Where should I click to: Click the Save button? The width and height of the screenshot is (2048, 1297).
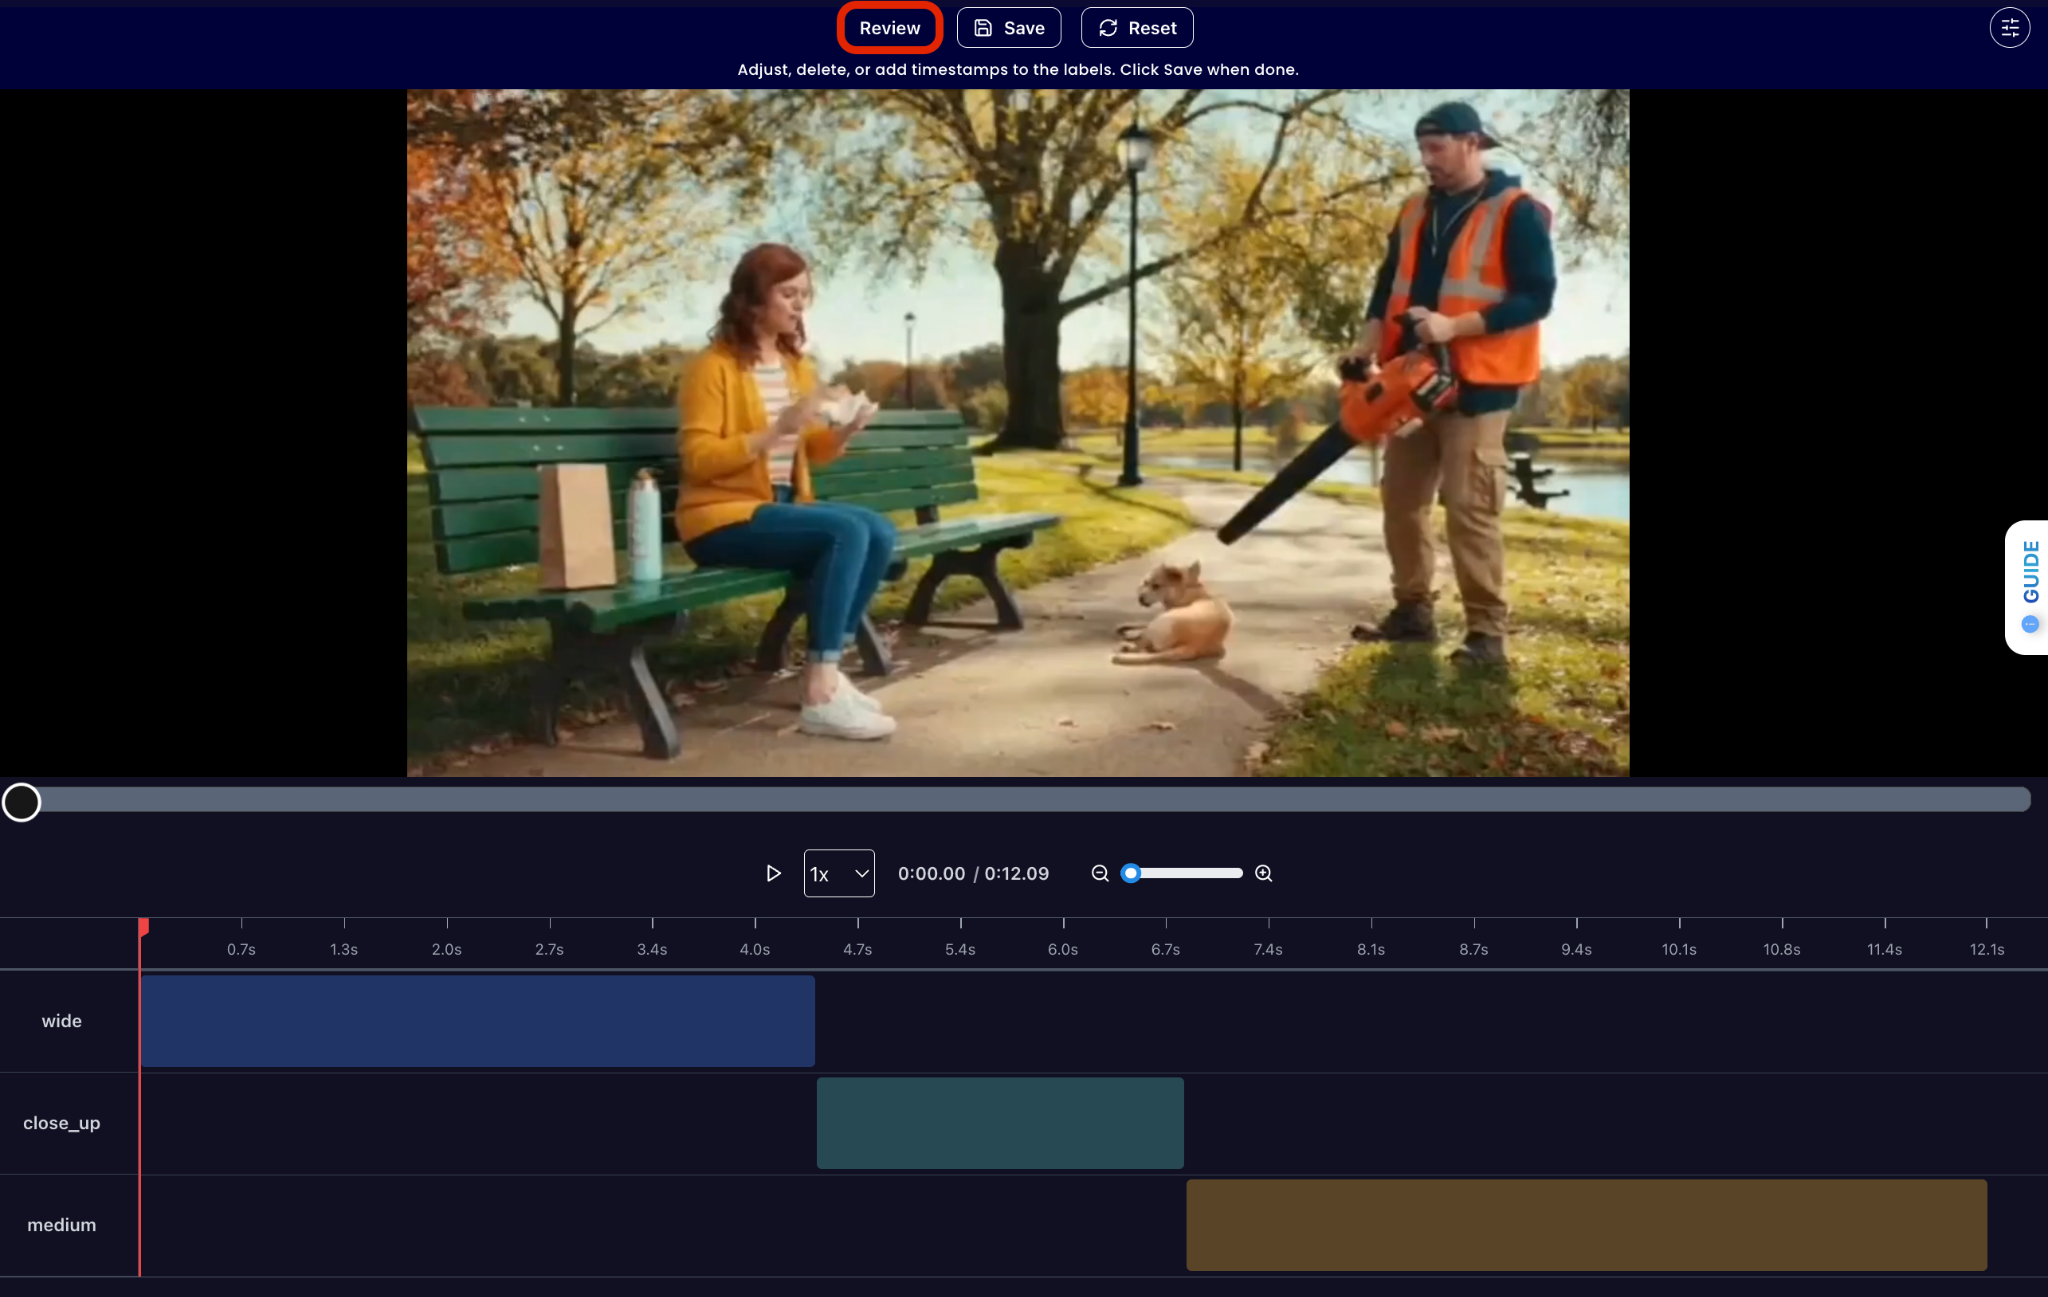point(1009,28)
